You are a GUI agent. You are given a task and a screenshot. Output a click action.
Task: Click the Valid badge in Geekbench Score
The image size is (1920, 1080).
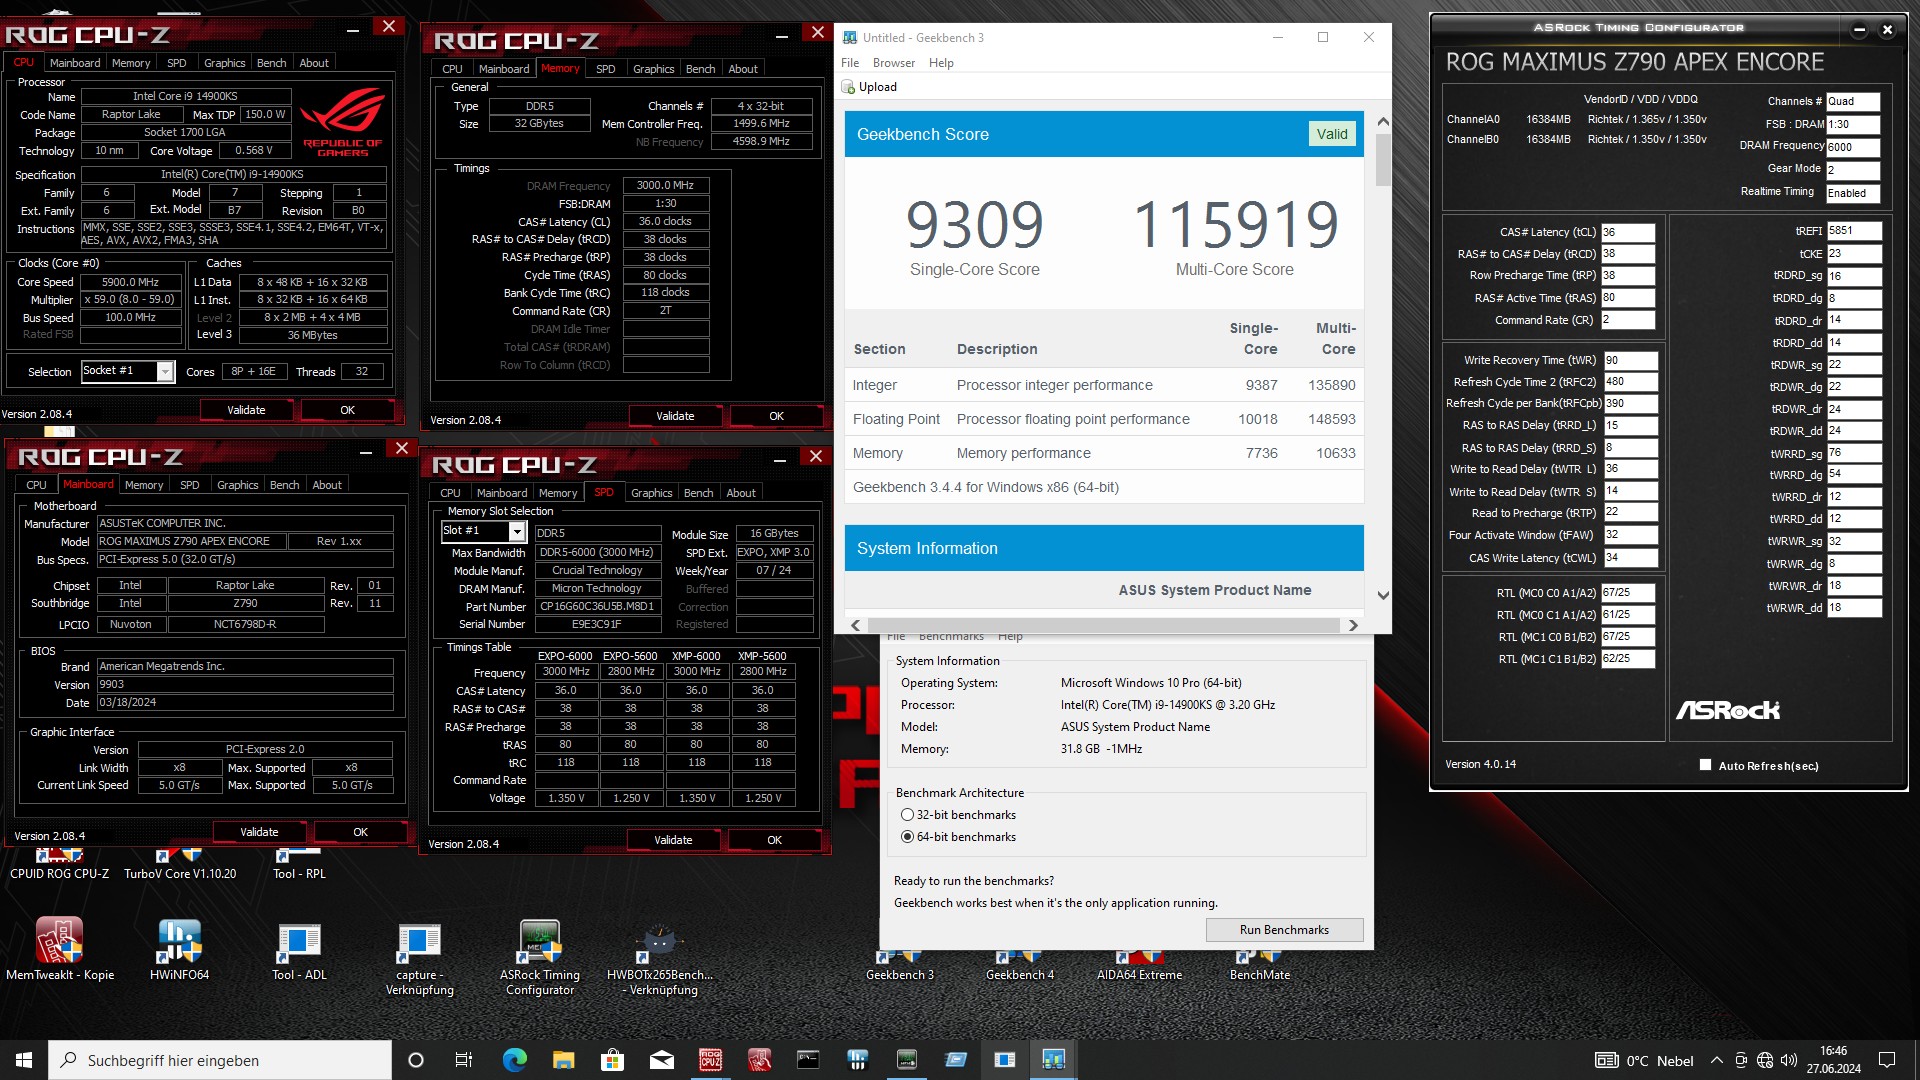(1332, 134)
